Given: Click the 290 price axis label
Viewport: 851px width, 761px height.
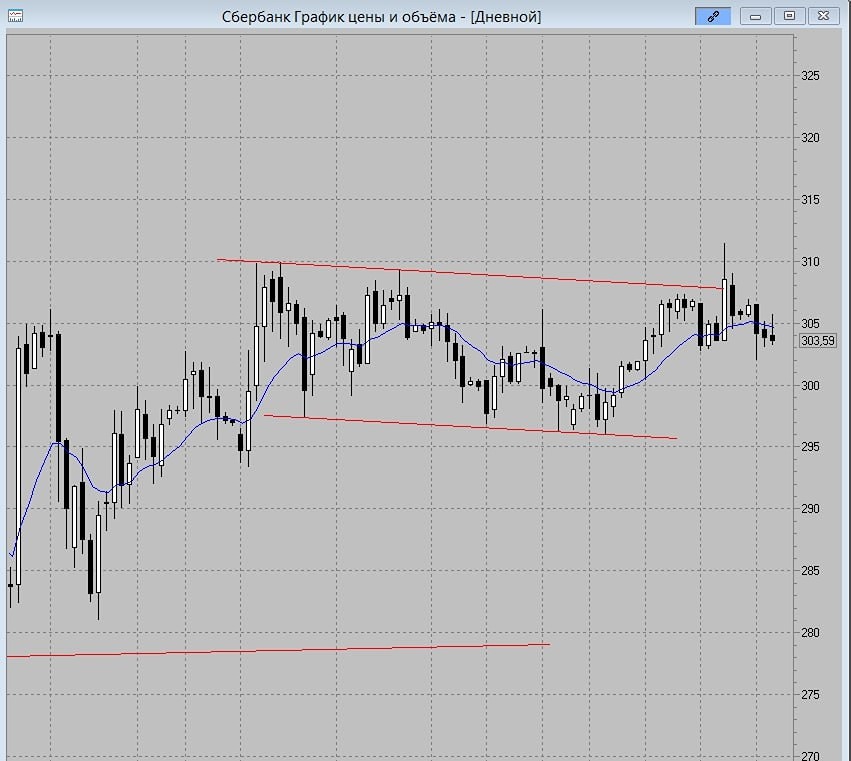Looking at the screenshot, I should coord(810,509).
